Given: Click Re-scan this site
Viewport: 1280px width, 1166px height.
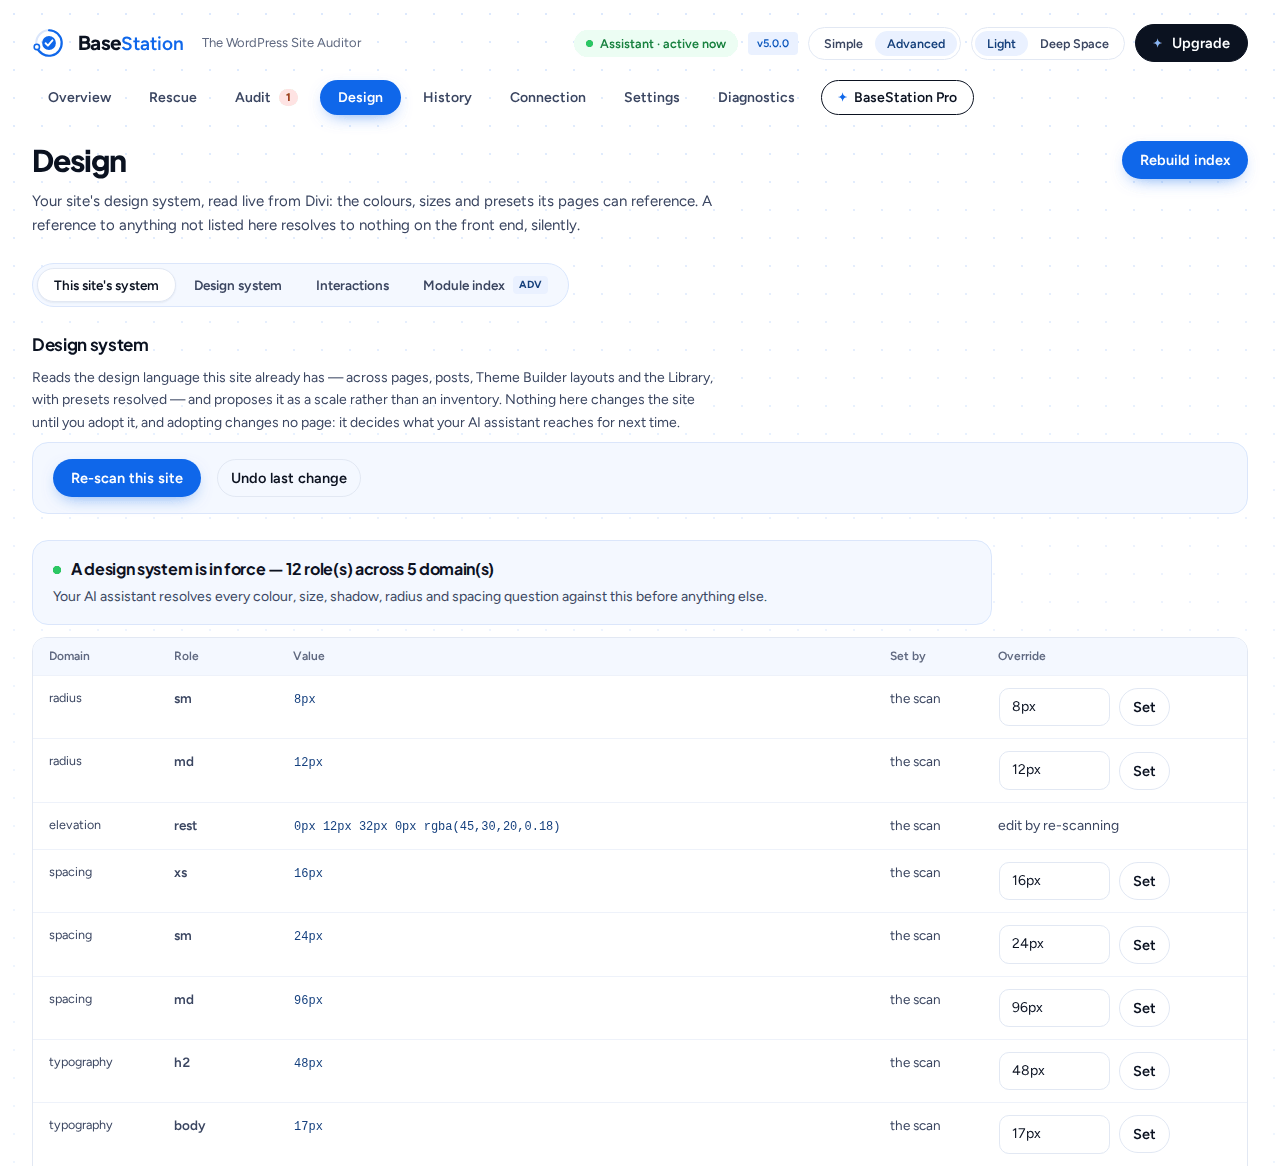Looking at the screenshot, I should coord(127,478).
